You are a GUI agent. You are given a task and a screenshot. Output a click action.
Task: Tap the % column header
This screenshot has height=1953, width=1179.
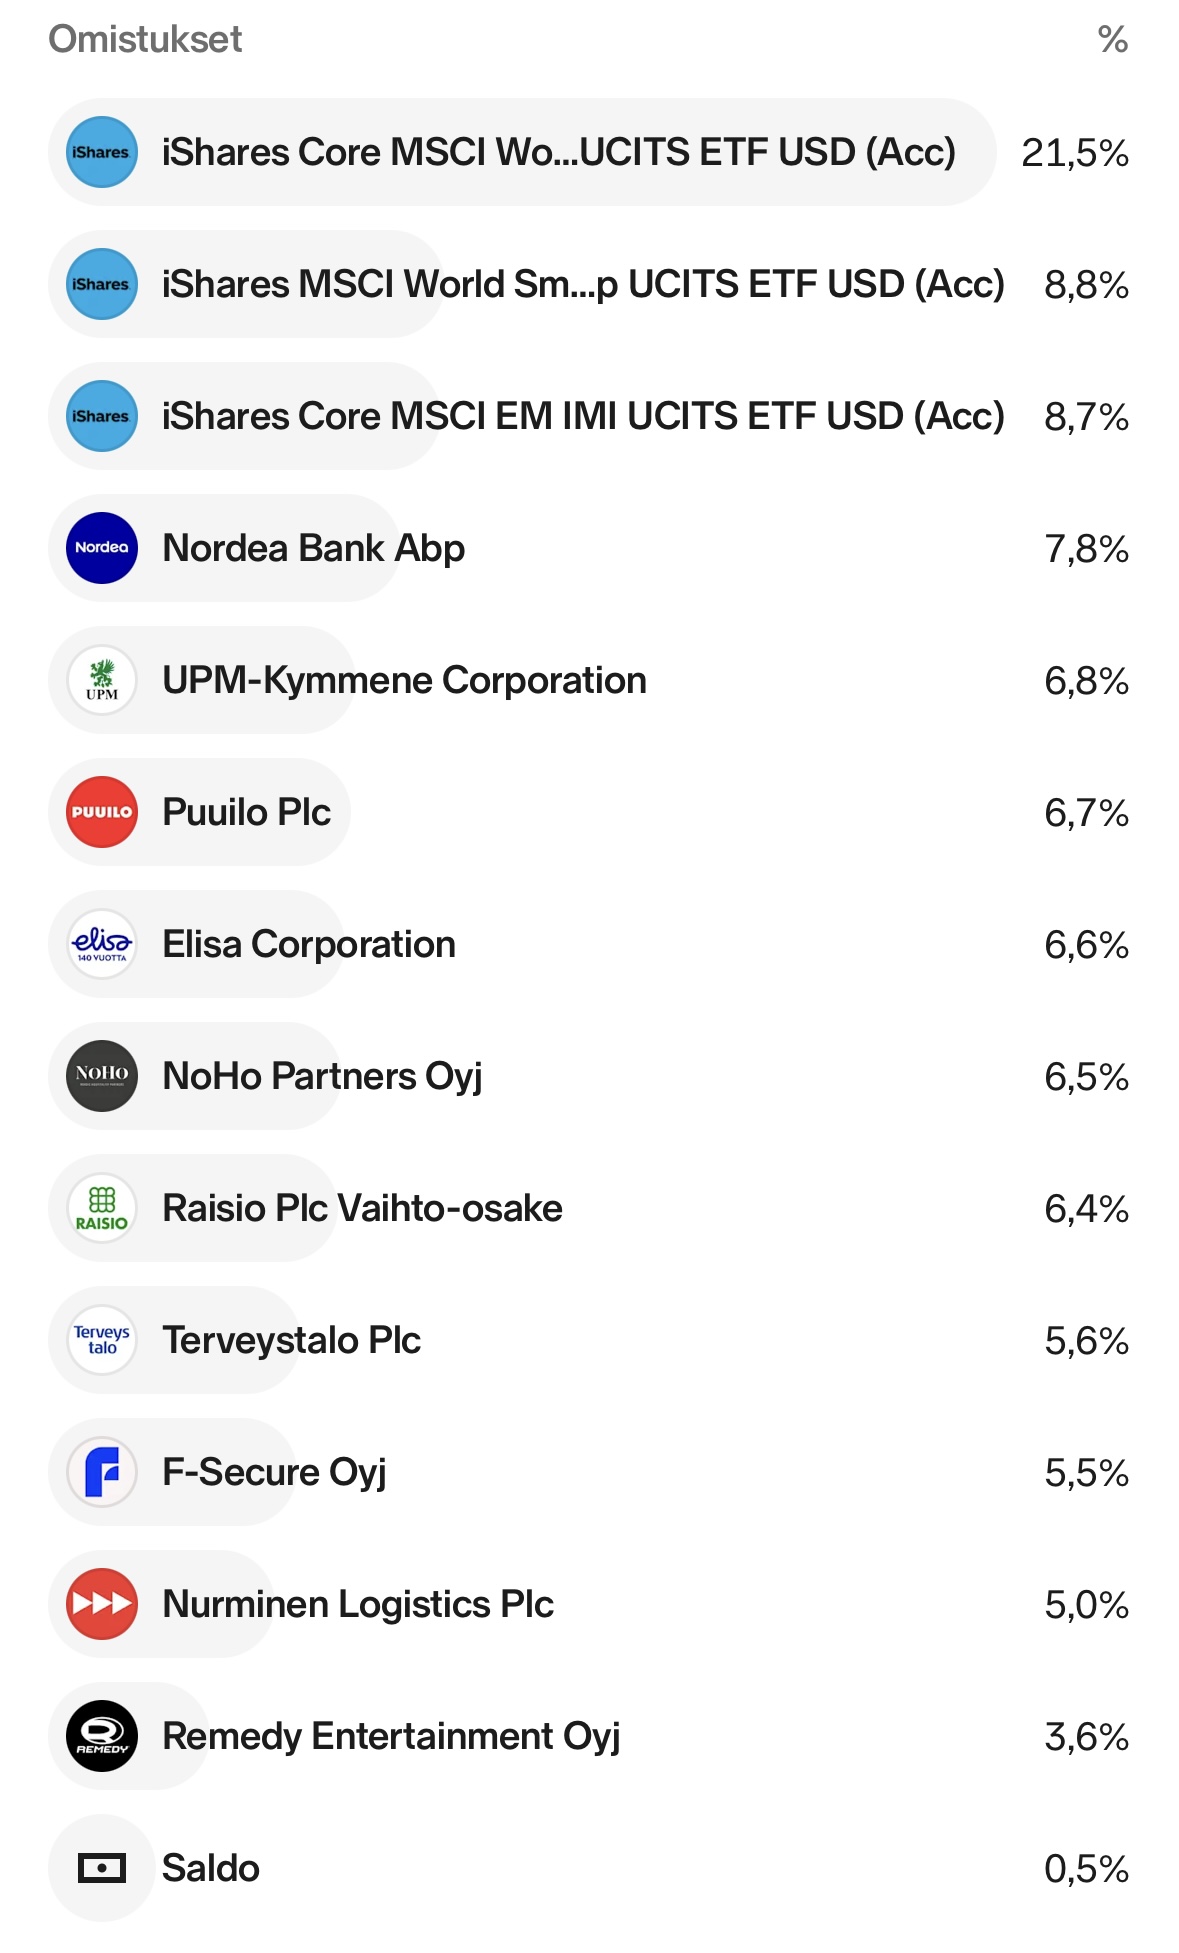(1112, 39)
